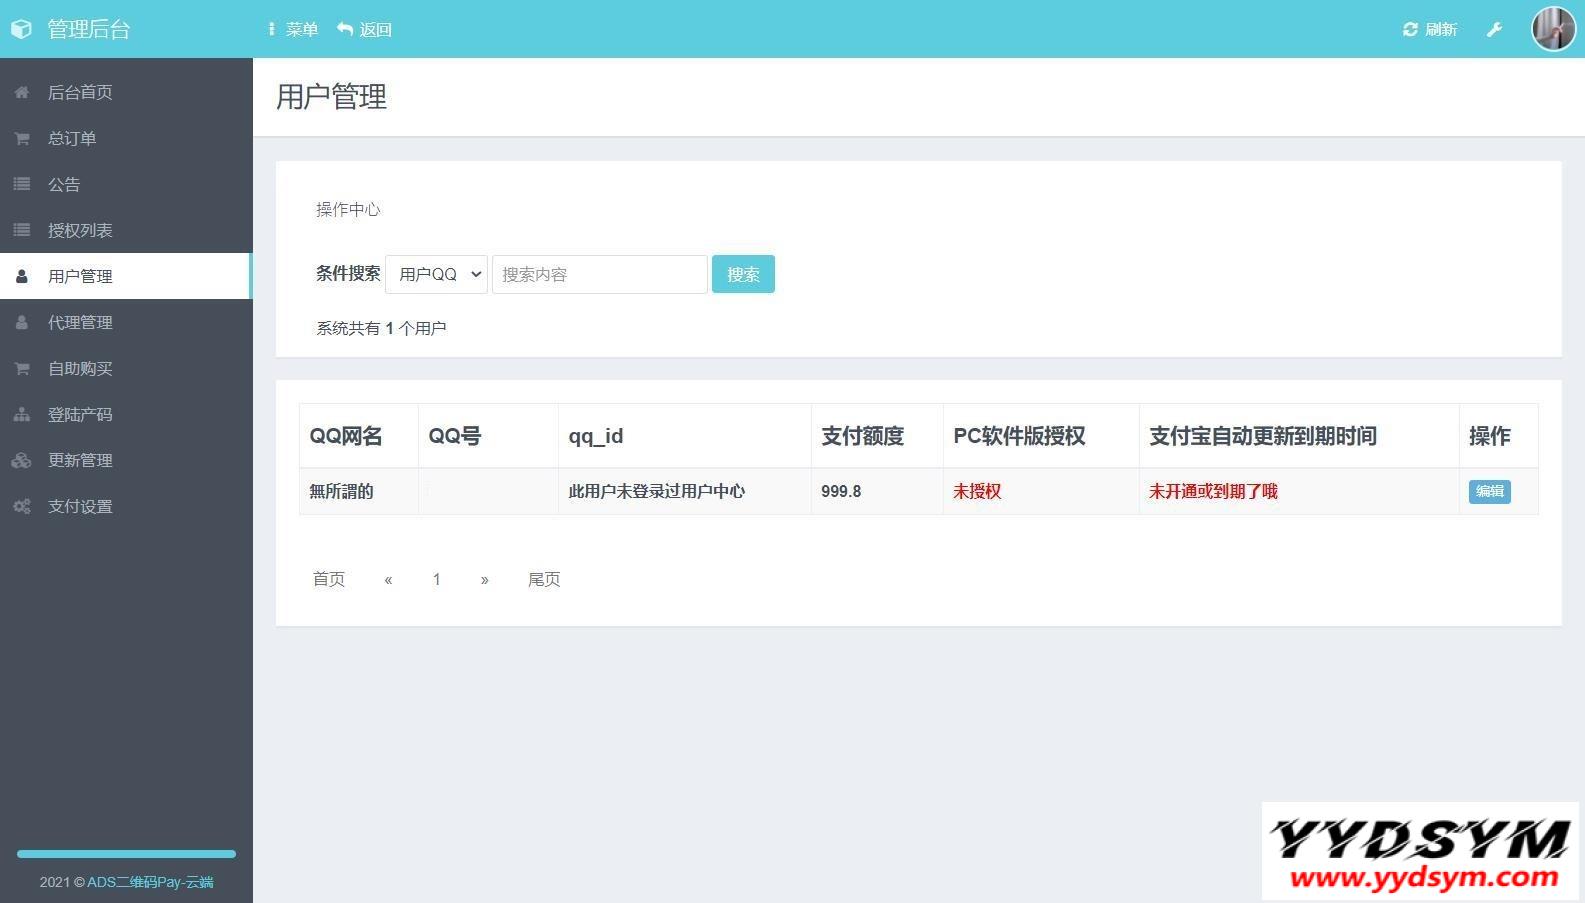Go to the 尾页 last page link
The width and height of the screenshot is (1585, 903).
(544, 580)
